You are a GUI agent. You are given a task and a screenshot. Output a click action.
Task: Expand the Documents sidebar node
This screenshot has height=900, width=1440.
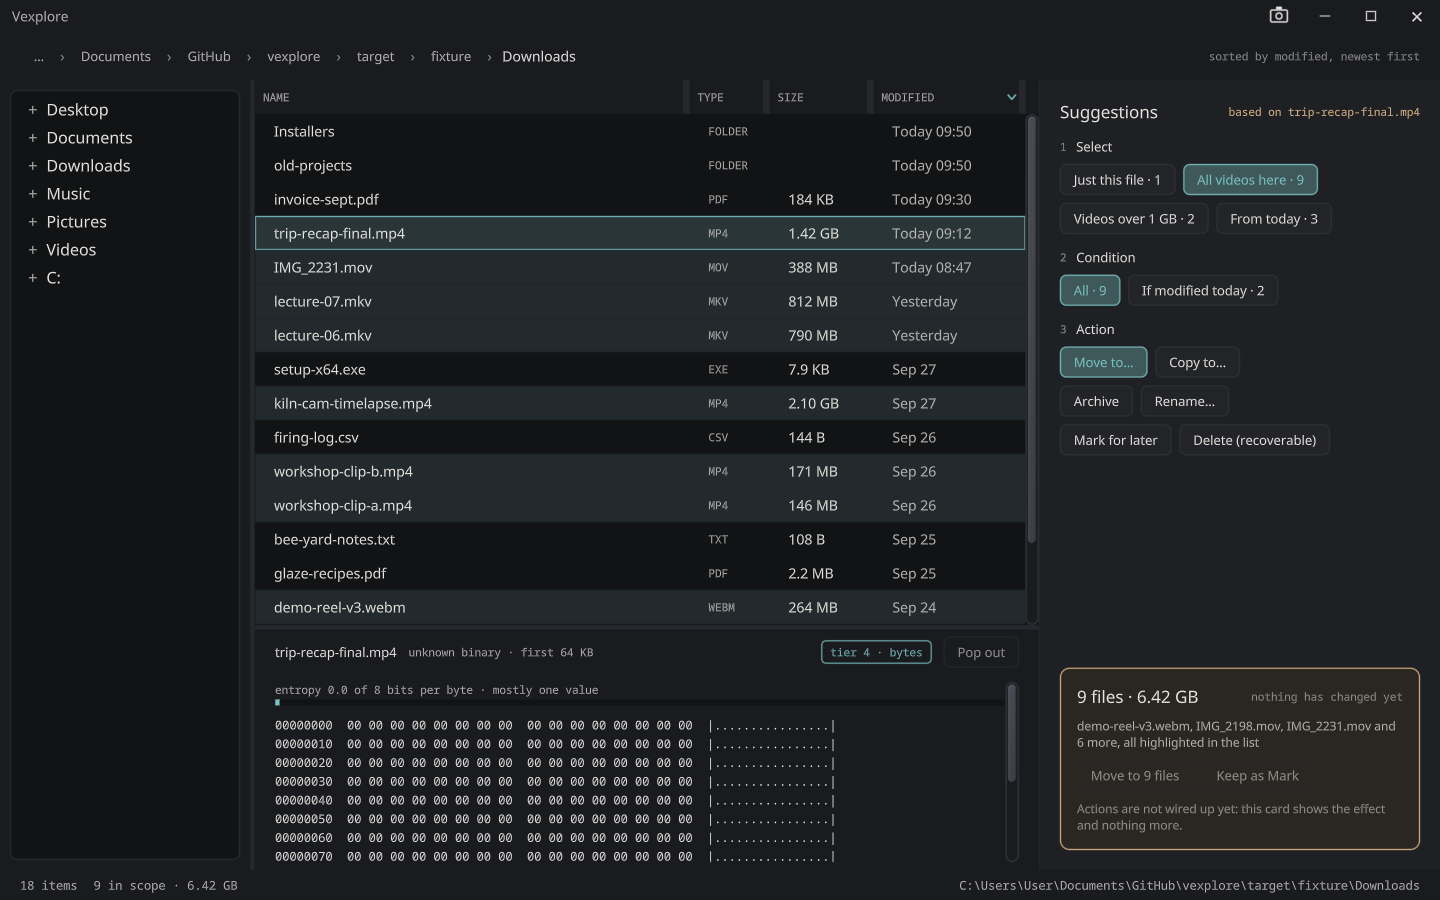(33, 138)
